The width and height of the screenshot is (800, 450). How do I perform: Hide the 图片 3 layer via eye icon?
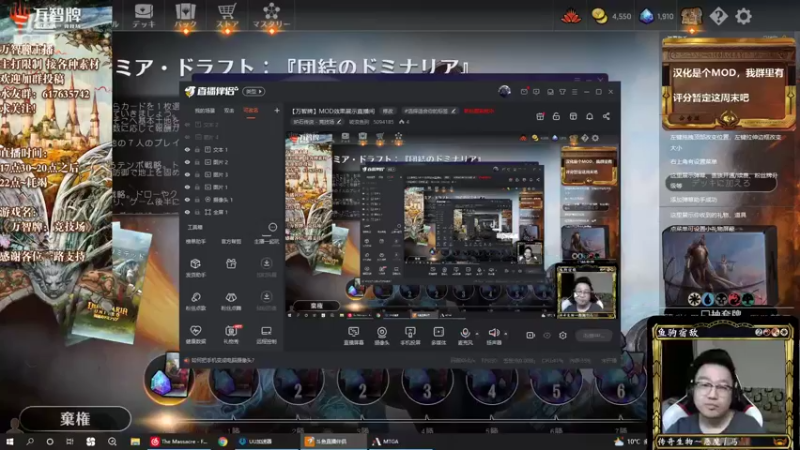[x=187, y=174]
